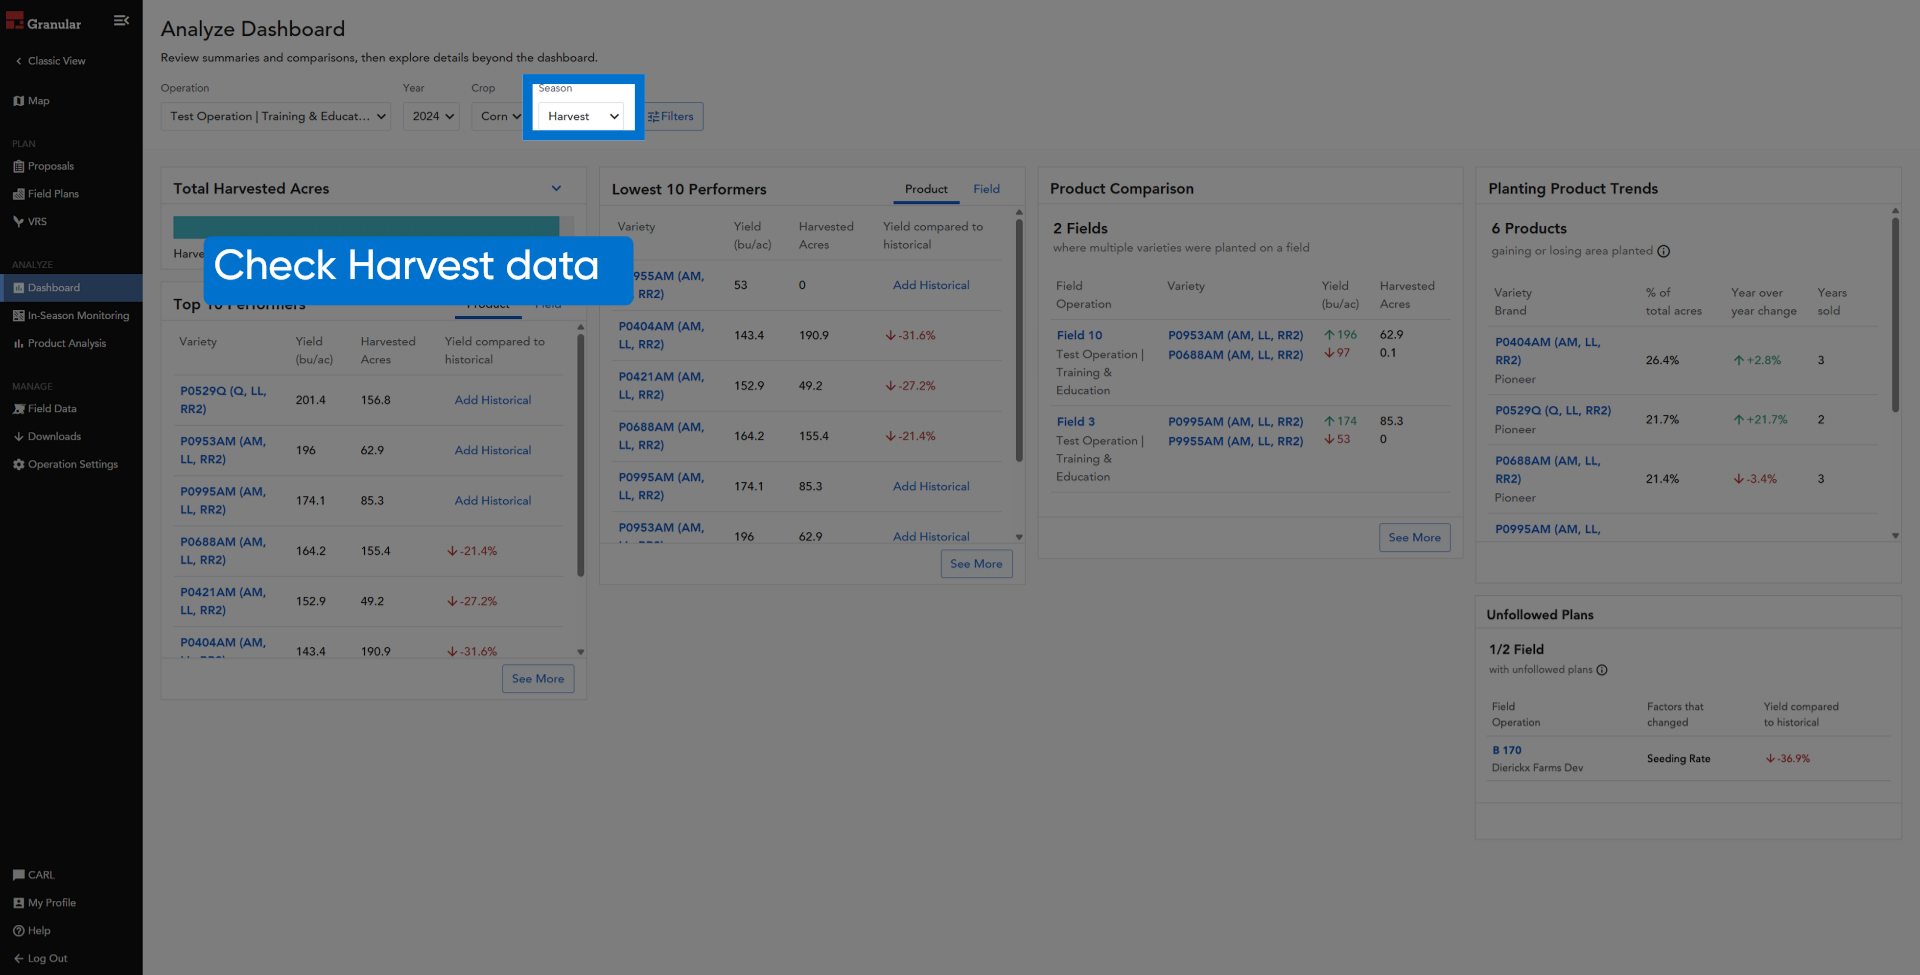The height and width of the screenshot is (975, 1920).
Task: Open CARL chat
Action: 34,875
